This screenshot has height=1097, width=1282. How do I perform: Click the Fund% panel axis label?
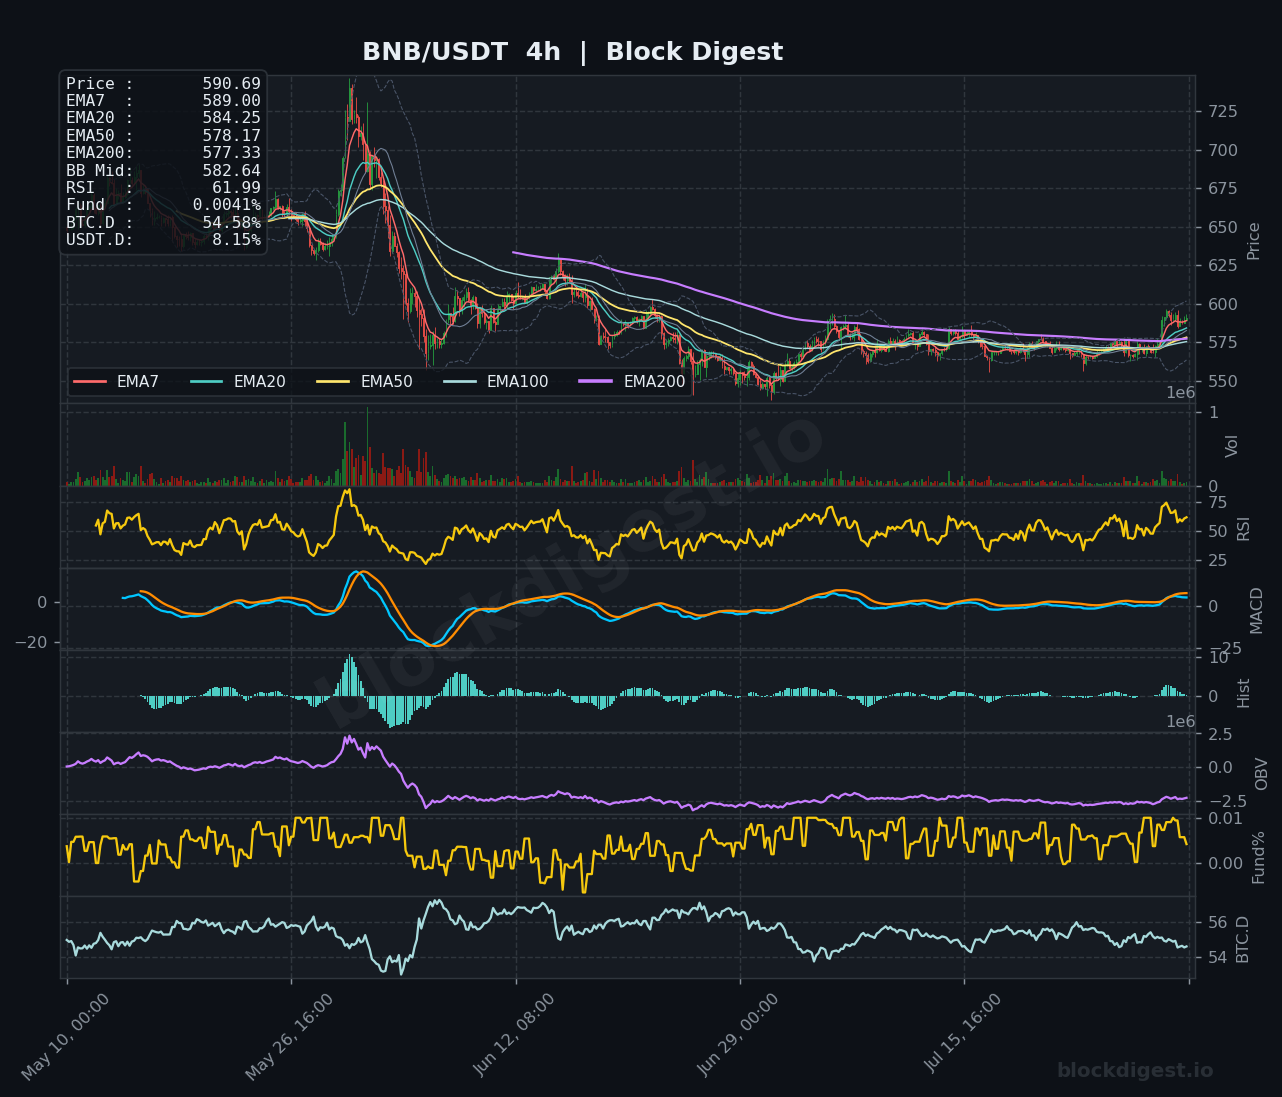click(x=1259, y=857)
